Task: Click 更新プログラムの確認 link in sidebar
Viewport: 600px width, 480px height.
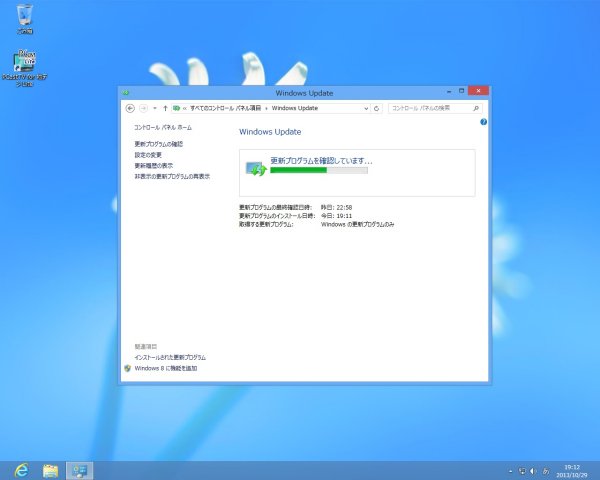Action: [159, 144]
